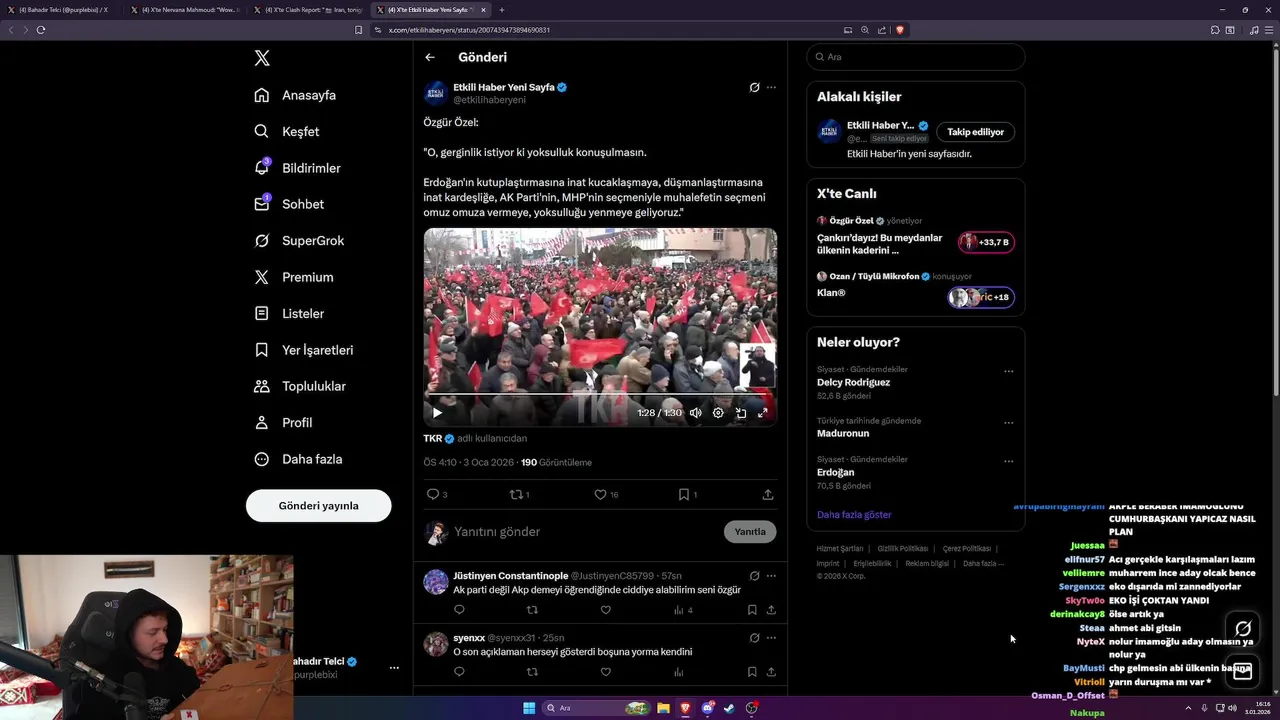Click the Ara search field on X
The height and width of the screenshot is (720, 1280).
coord(915,57)
